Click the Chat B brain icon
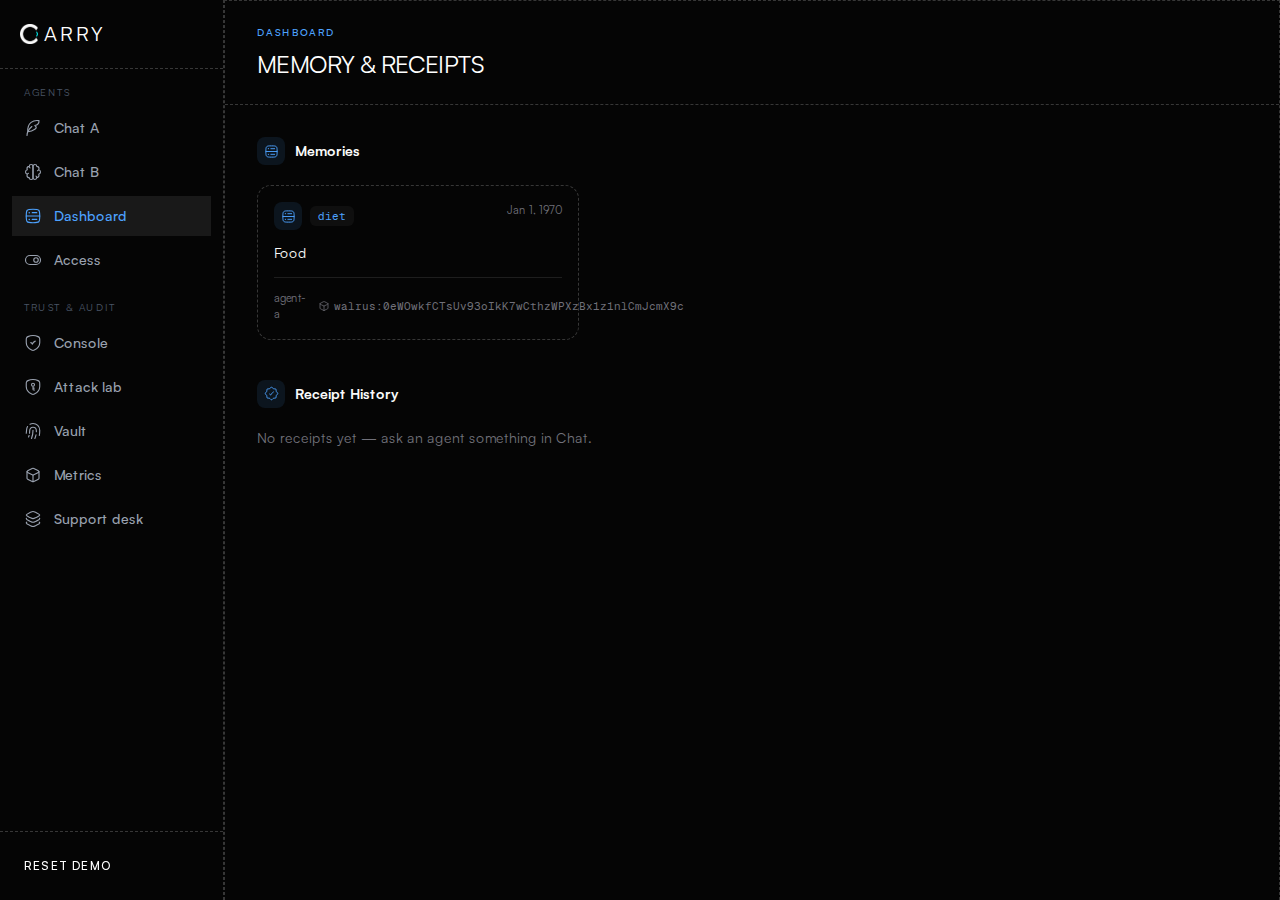Viewport: 1280px width, 900px height. click(33, 172)
